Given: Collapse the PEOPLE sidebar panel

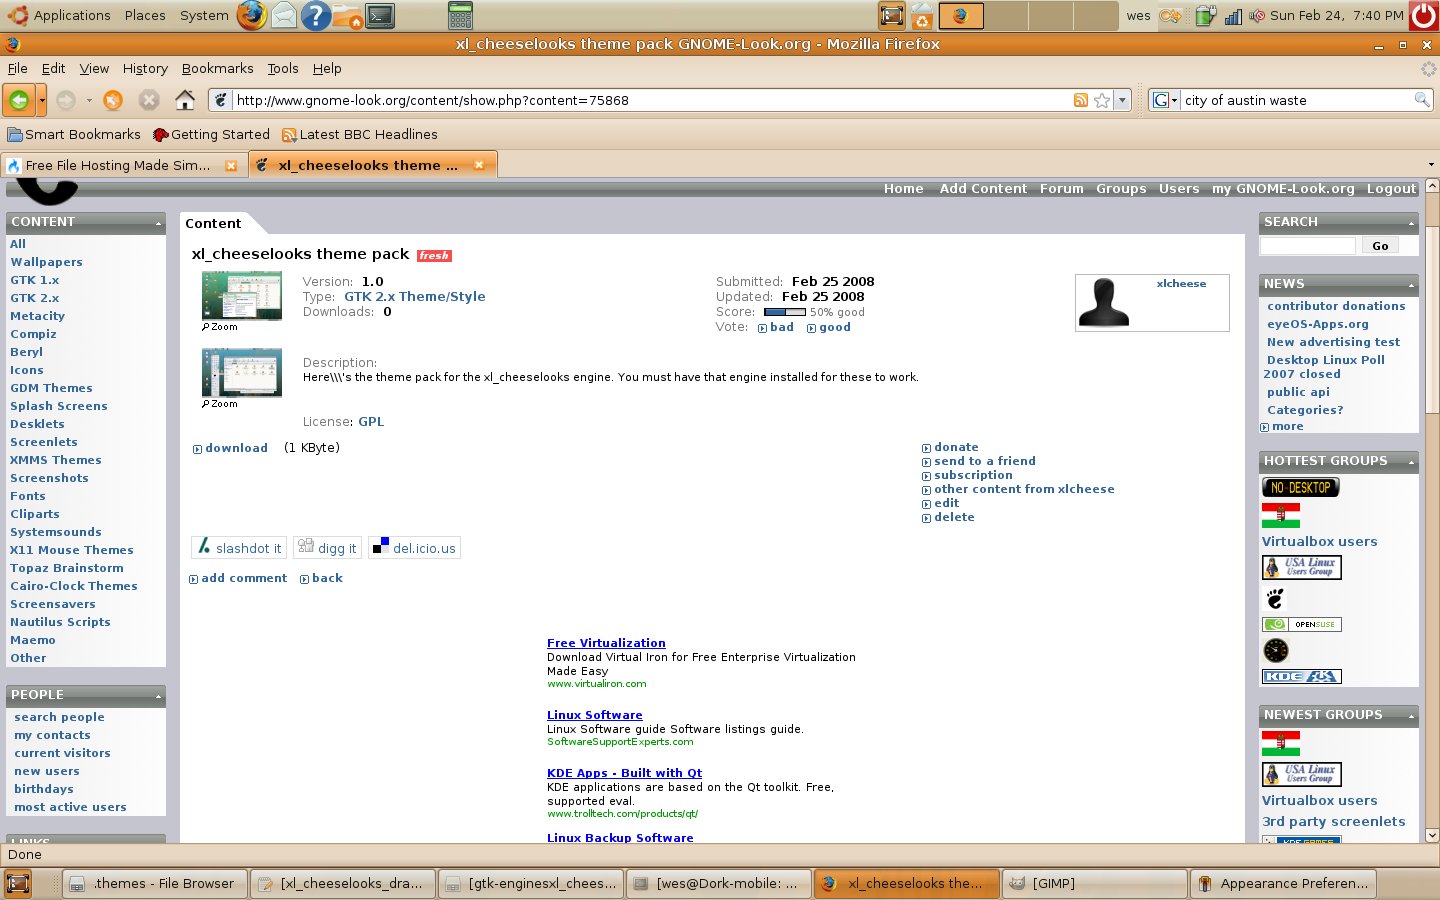Looking at the screenshot, I should click(158, 696).
